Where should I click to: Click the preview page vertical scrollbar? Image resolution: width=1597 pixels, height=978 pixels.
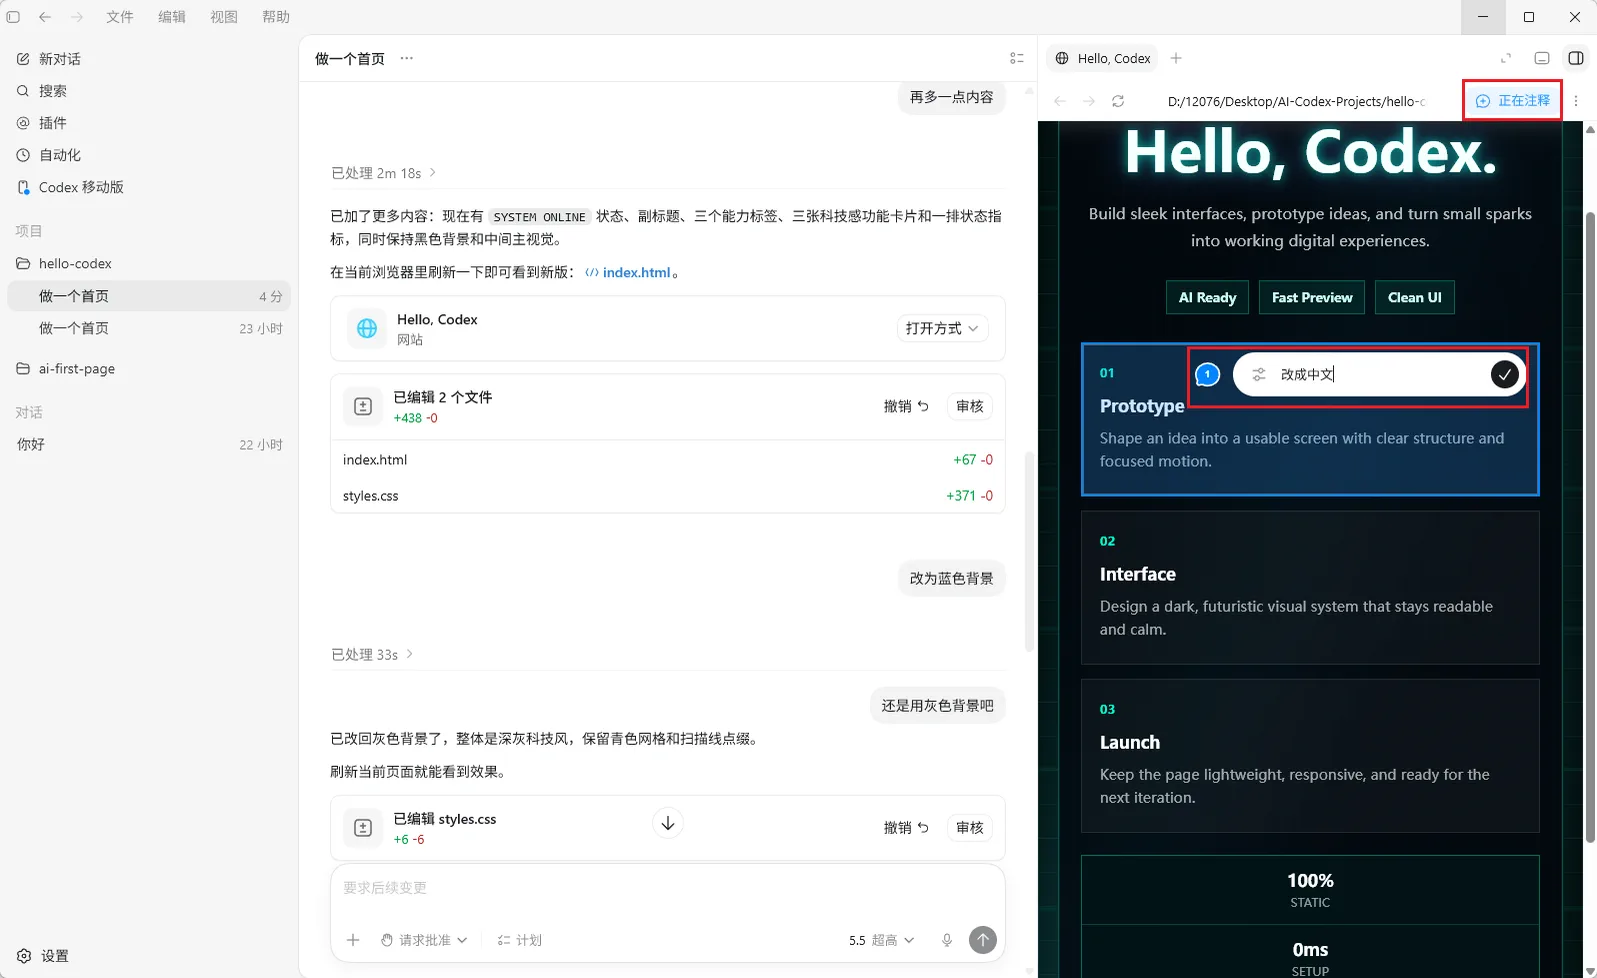1590,527
